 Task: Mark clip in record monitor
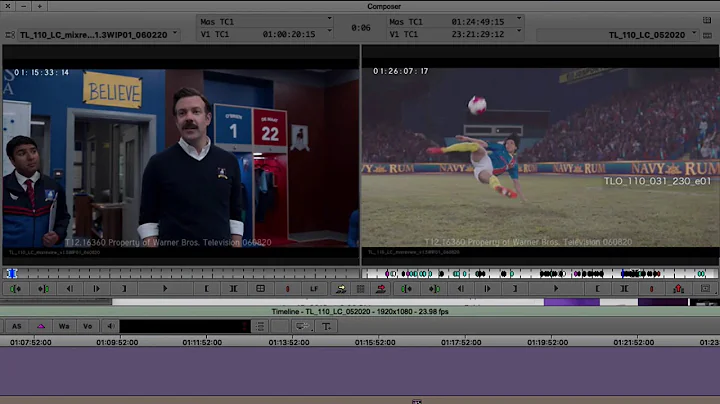(624, 289)
